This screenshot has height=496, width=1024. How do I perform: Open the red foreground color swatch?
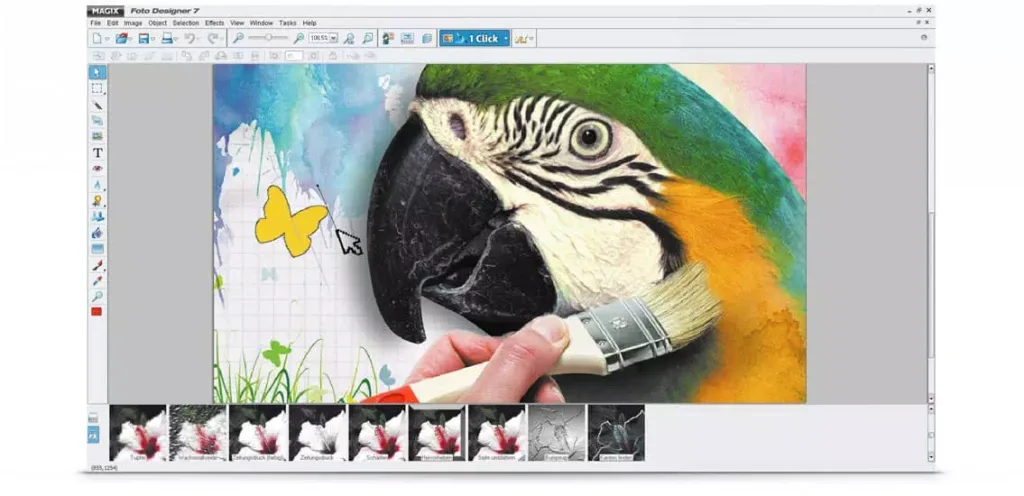coord(97,312)
